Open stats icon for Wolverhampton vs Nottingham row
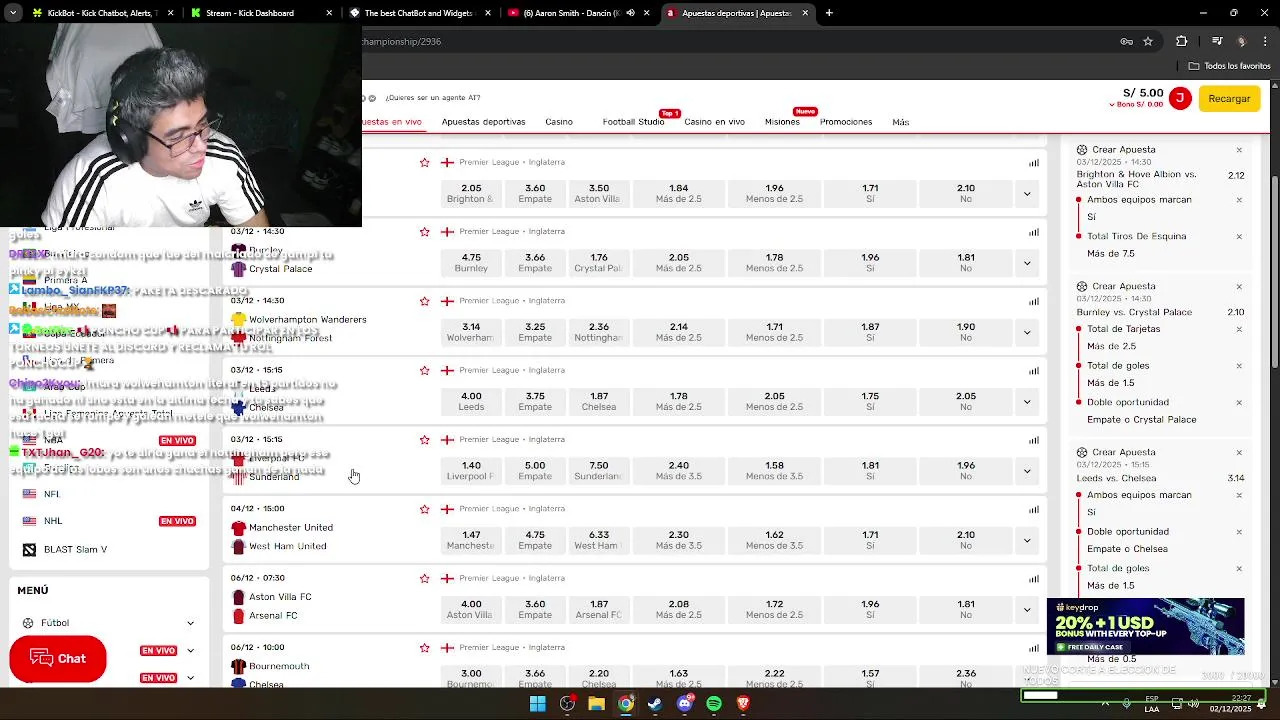 click(x=1034, y=301)
